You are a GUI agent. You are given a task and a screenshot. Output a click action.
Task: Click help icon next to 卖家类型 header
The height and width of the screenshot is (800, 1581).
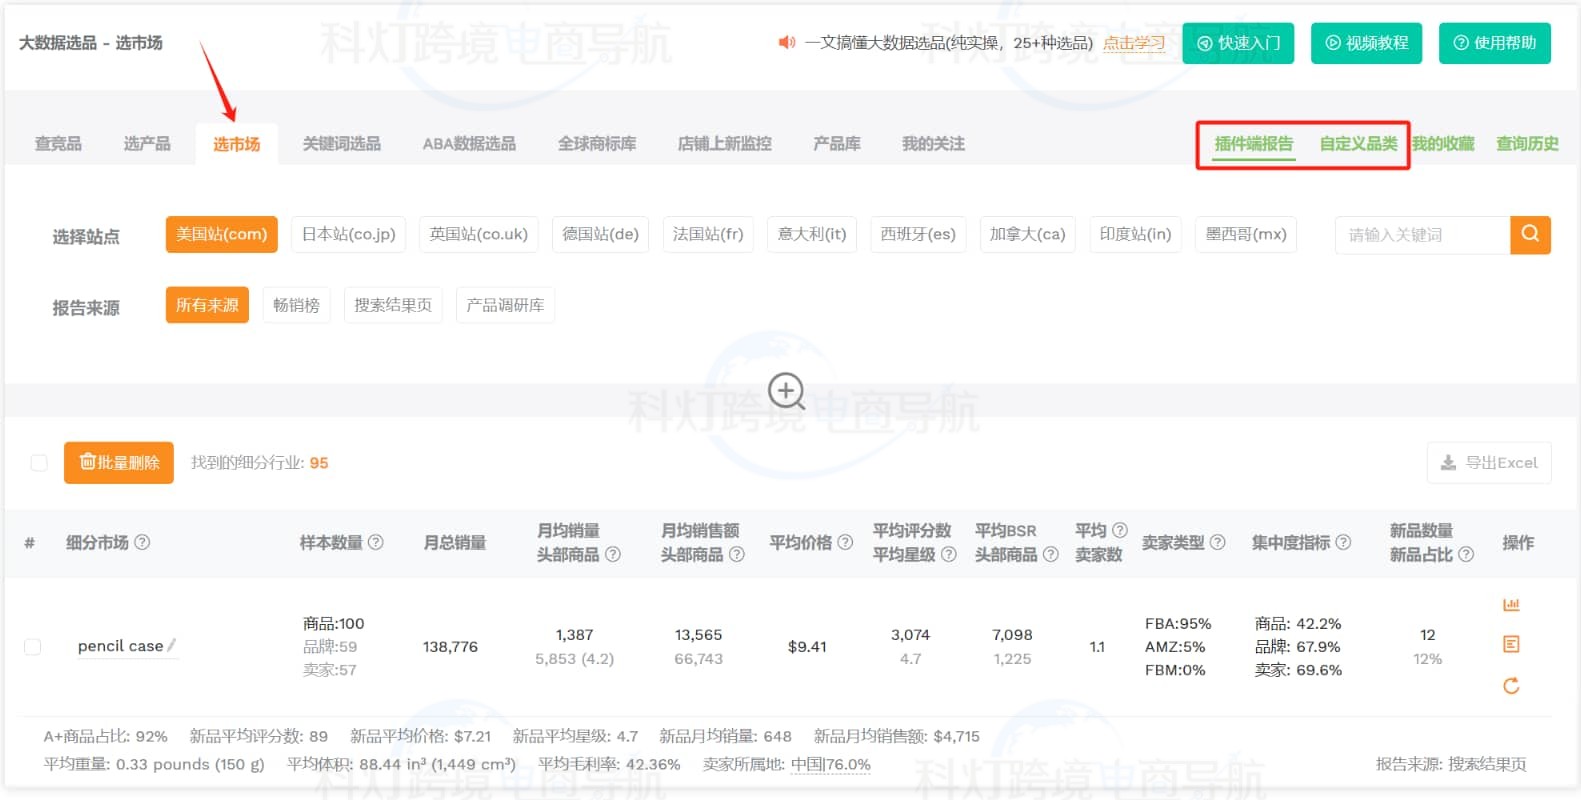point(1217,542)
